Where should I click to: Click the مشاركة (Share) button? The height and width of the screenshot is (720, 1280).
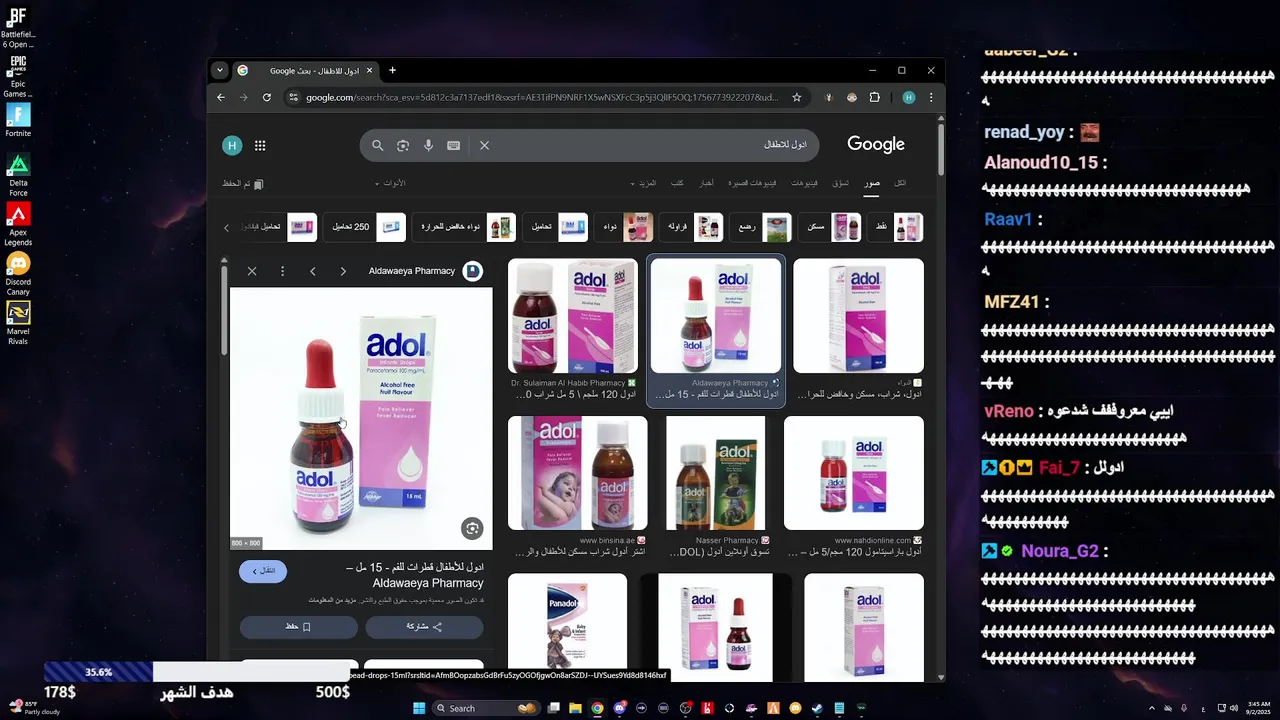(x=424, y=627)
